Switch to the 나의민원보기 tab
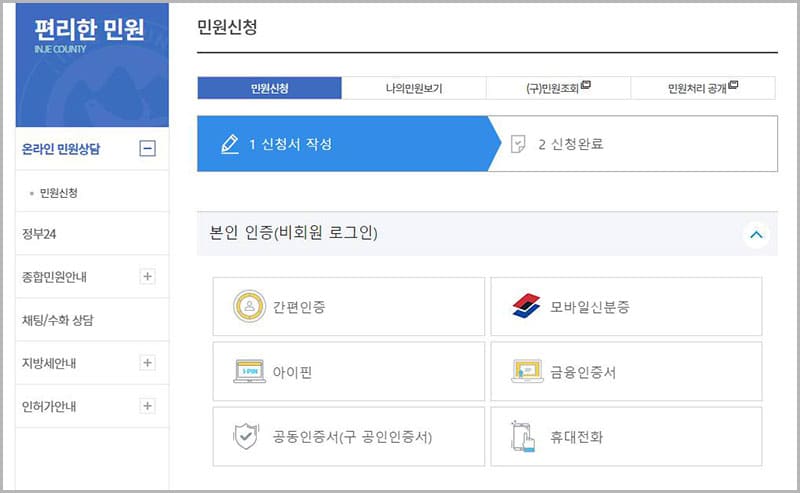 pyautogui.click(x=413, y=88)
